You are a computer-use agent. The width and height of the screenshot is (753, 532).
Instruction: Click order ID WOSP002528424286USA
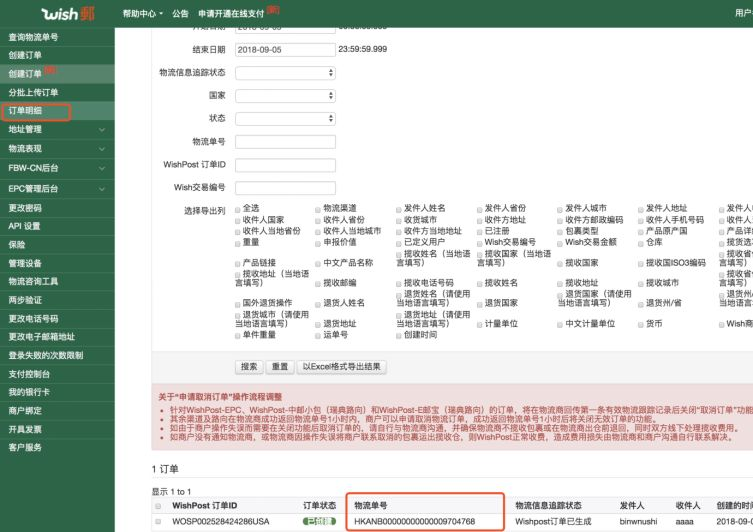pyautogui.click(x=220, y=521)
